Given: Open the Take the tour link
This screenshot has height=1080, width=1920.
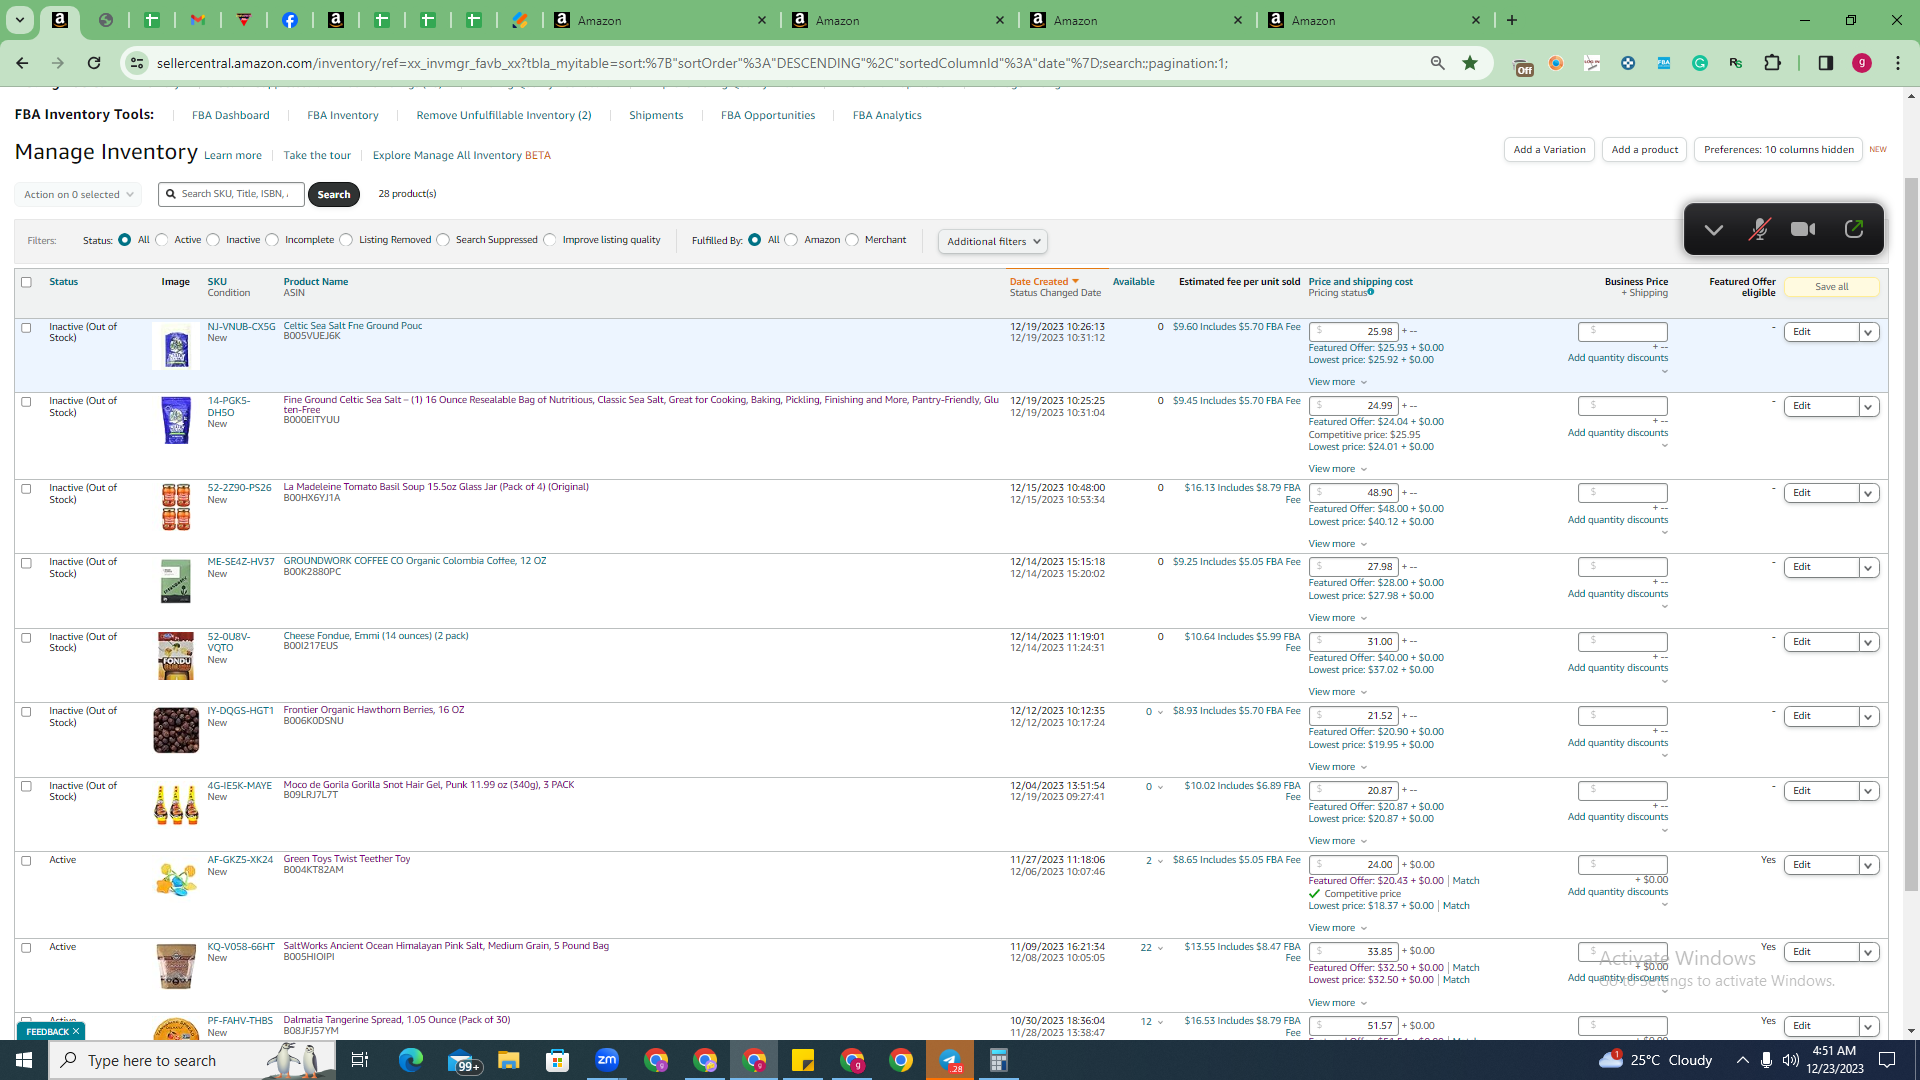Looking at the screenshot, I should point(317,156).
